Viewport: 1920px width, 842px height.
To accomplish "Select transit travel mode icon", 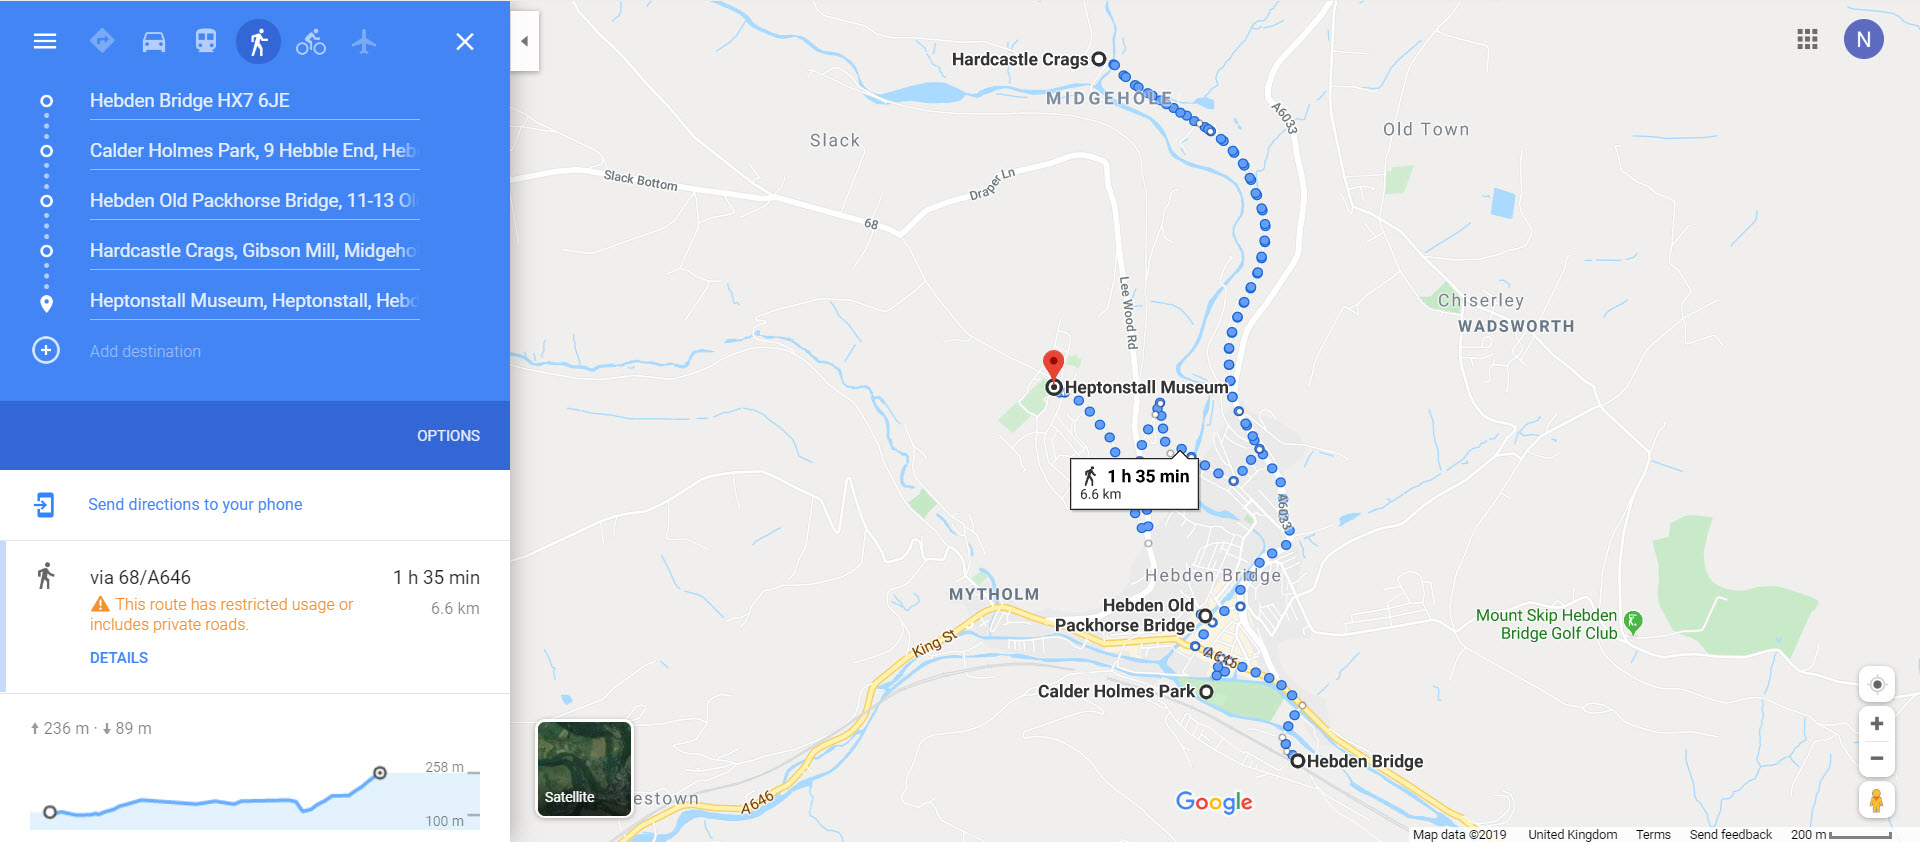I will pyautogui.click(x=206, y=41).
